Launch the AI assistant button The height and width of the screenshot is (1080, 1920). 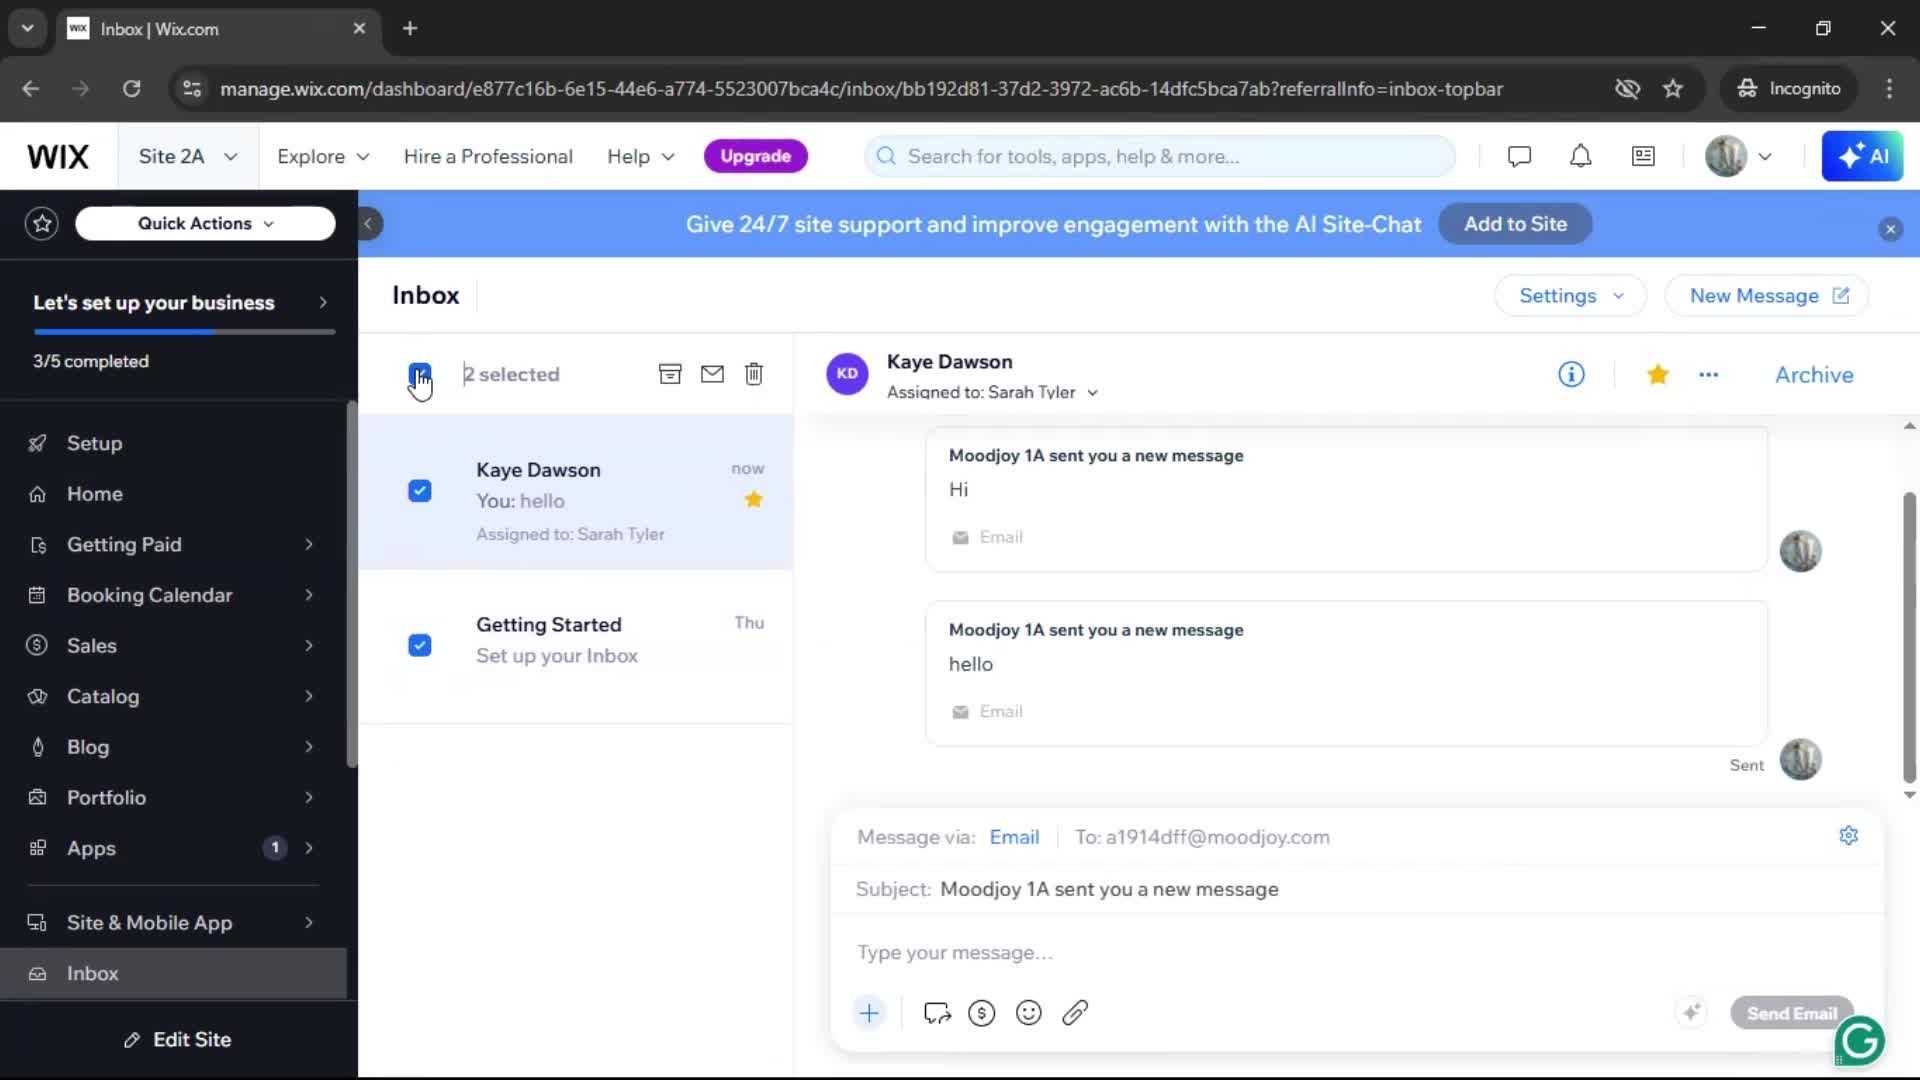pos(1862,156)
